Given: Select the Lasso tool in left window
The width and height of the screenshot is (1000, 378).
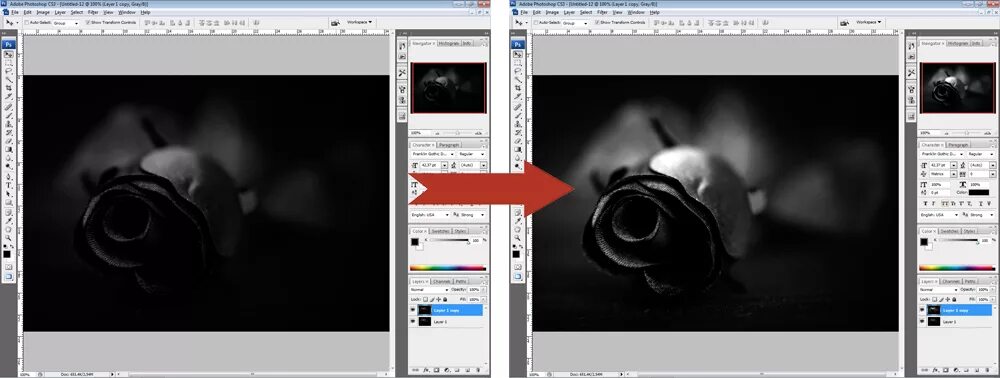Looking at the screenshot, I should click(8, 71).
